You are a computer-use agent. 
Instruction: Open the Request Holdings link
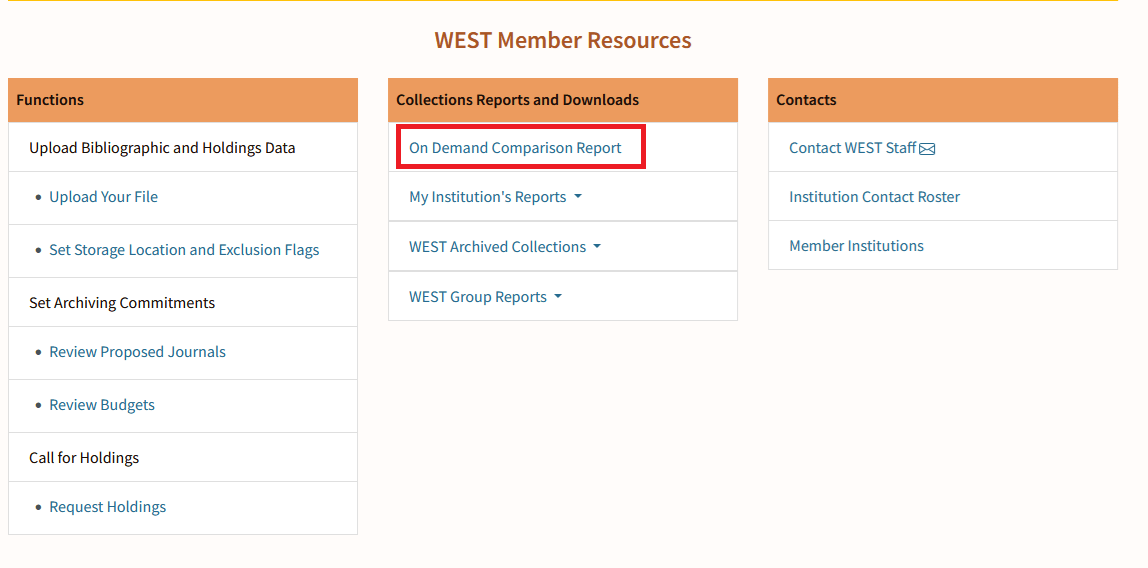[x=108, y=507]
